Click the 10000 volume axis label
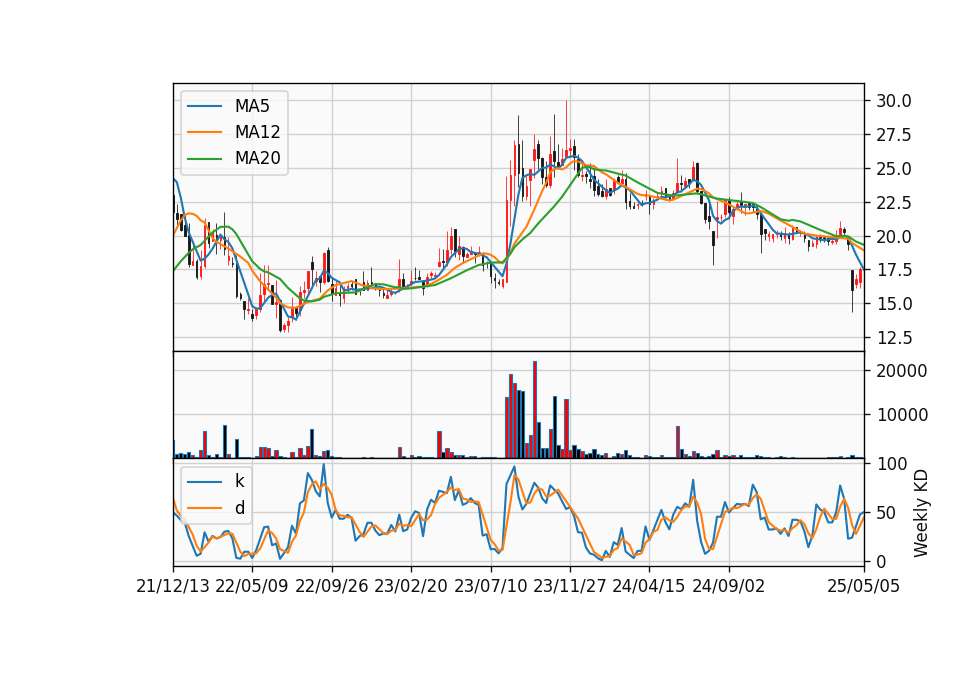This screenshot has height=690, width=960. pyautogui.click(x=902, y=415)
